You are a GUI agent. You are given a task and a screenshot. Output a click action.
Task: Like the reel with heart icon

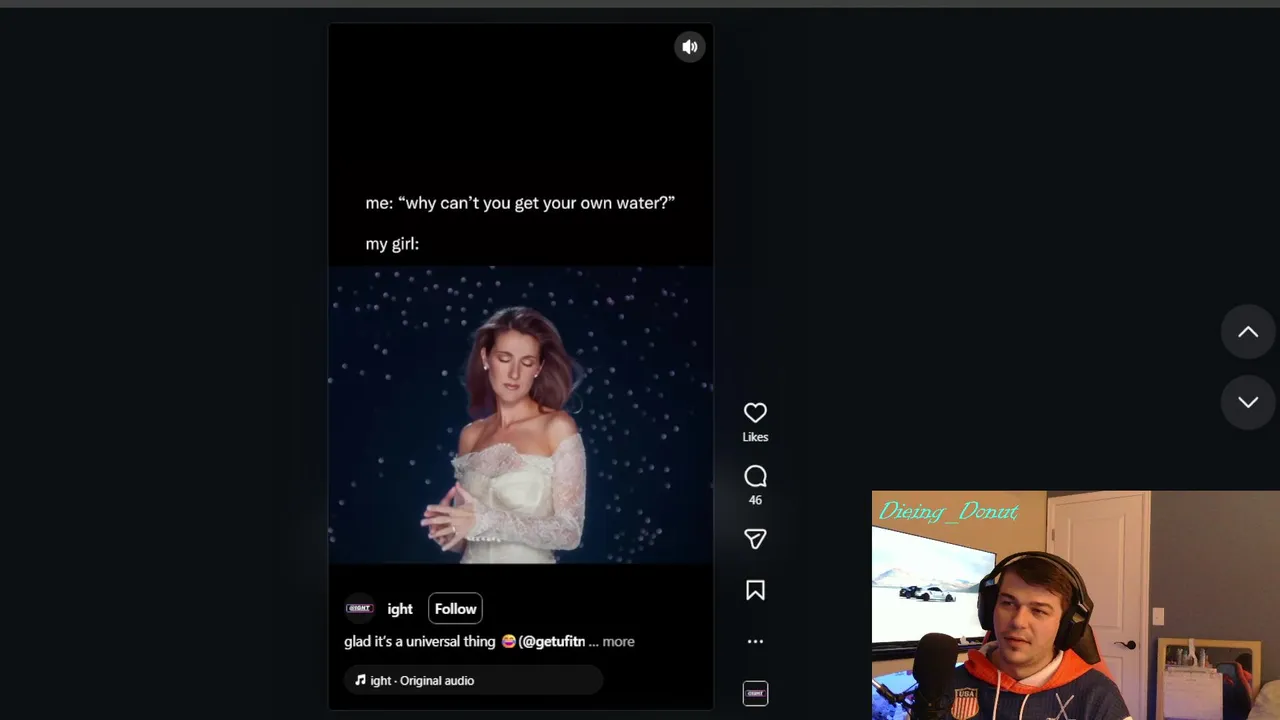tap(755, 413)
